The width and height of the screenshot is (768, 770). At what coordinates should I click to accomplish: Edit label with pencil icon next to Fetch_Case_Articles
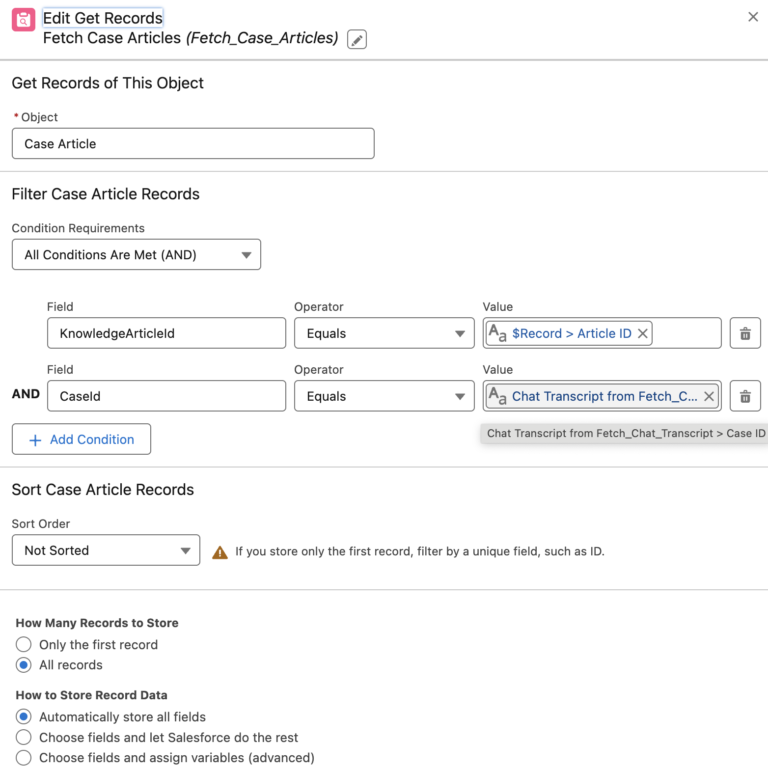(357, 39)
